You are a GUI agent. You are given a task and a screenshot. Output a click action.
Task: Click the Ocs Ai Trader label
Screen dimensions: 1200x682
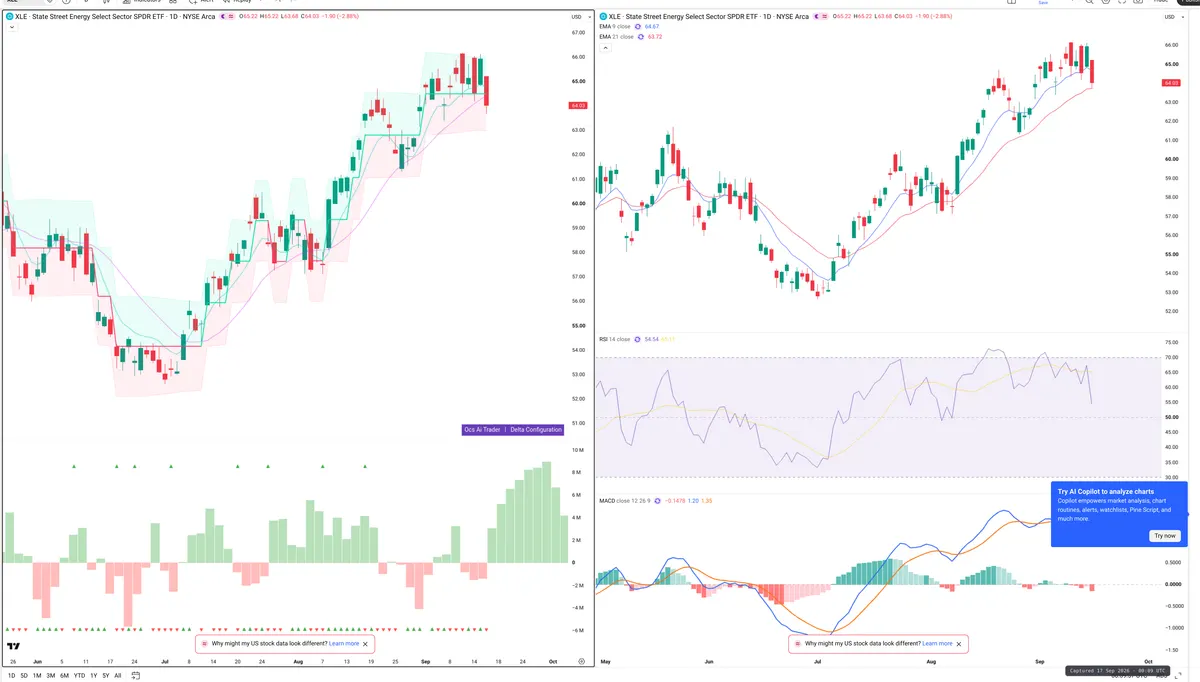point(481,430)
